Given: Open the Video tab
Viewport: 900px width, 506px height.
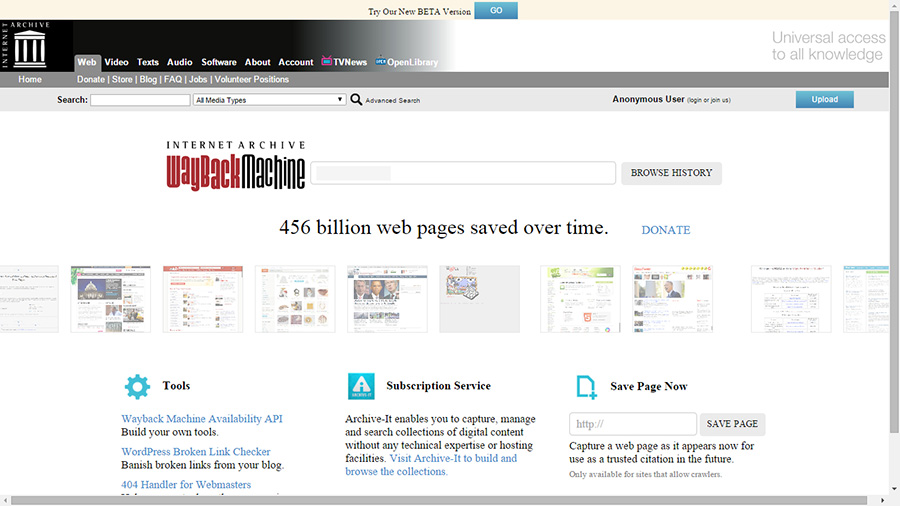Looking at the screenshot, I should point(117,62).
